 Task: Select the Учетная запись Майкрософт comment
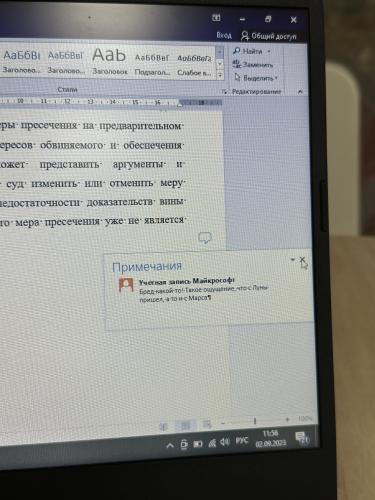(186, 281)
